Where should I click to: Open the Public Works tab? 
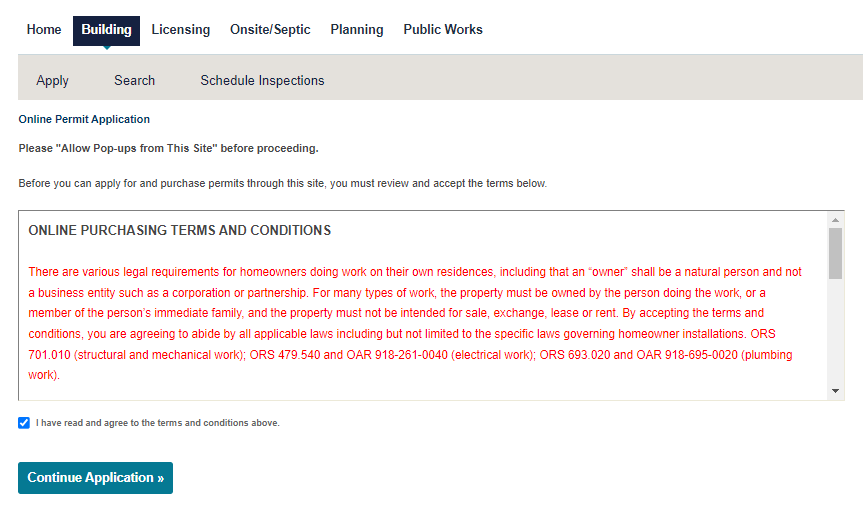443,30
